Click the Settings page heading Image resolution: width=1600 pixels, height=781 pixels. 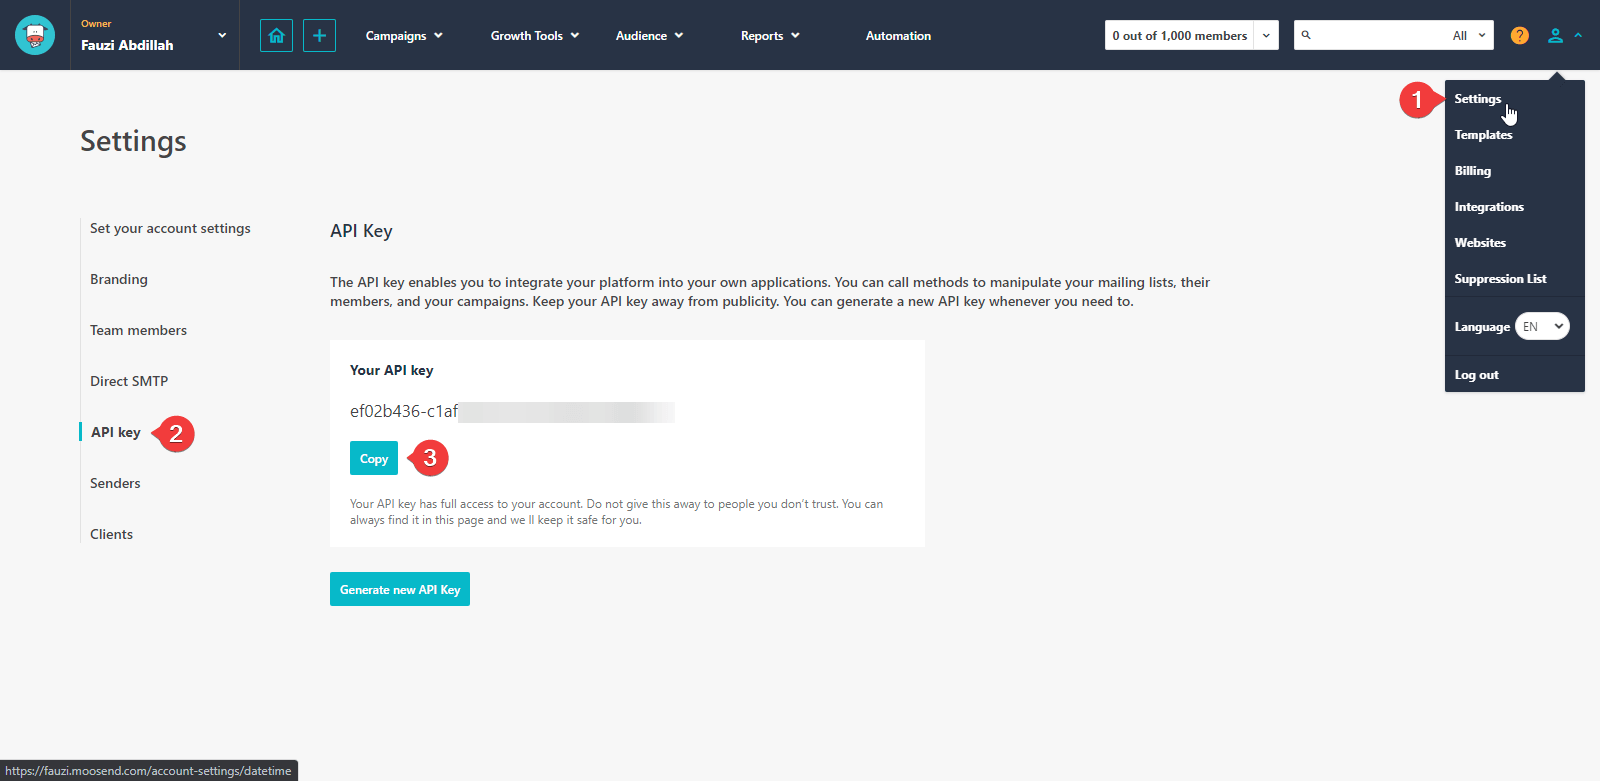click(133, 141)
